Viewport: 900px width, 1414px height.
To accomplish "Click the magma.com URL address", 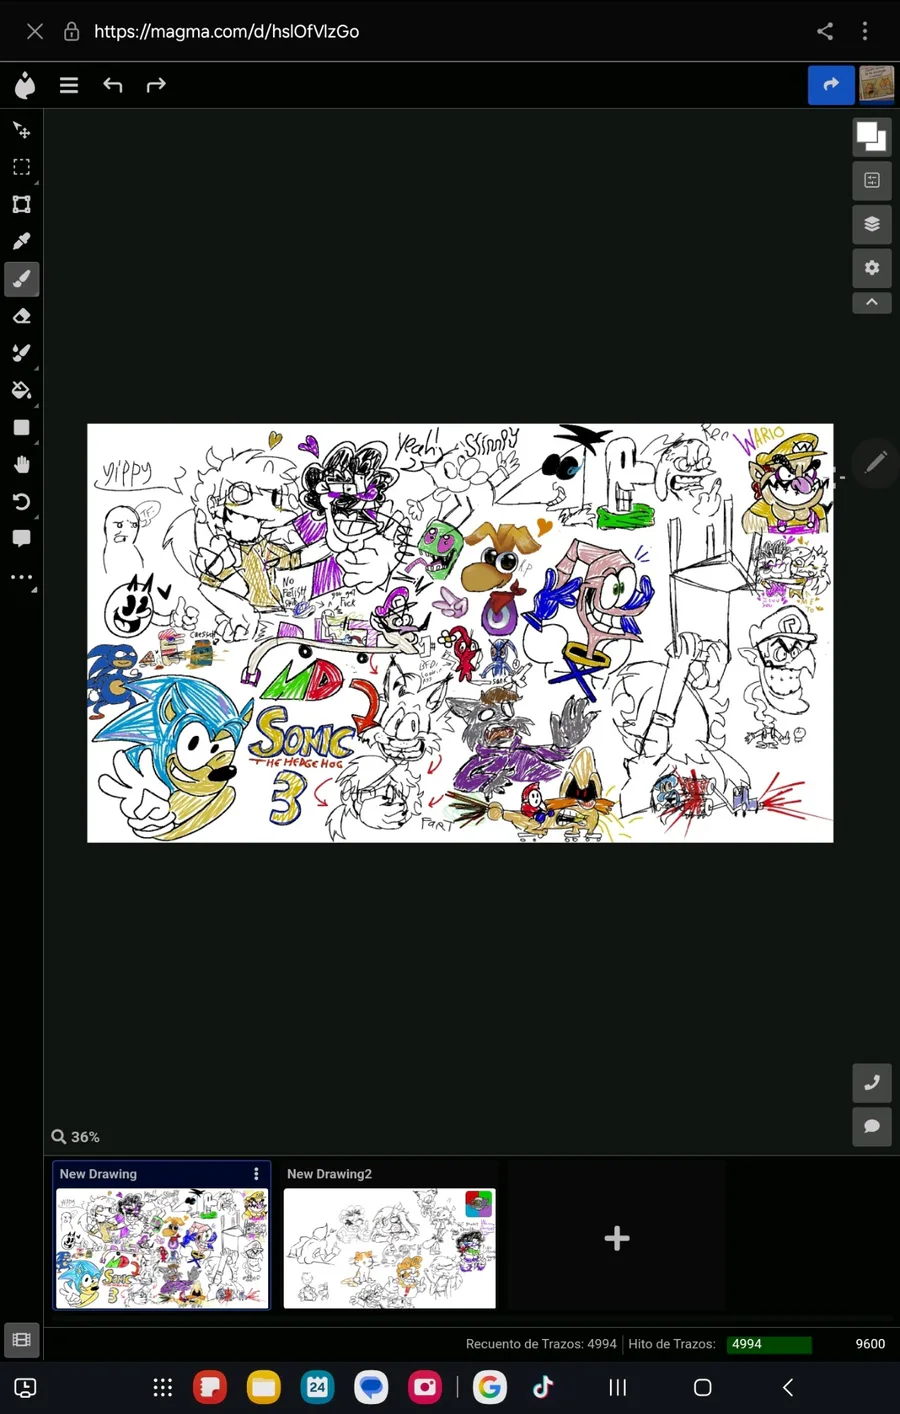I will click(x=227, y=31).
